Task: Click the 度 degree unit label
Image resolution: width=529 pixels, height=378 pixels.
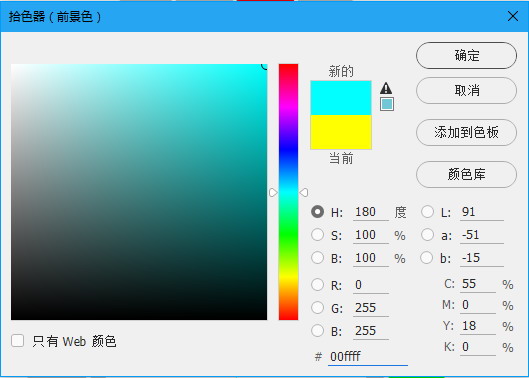Action: (x=400, y=212)
